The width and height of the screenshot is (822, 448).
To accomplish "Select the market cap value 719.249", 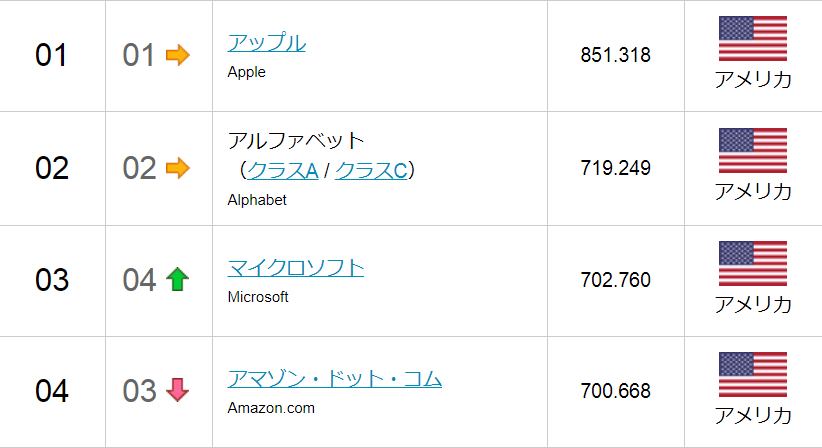I will click(615, 168).
